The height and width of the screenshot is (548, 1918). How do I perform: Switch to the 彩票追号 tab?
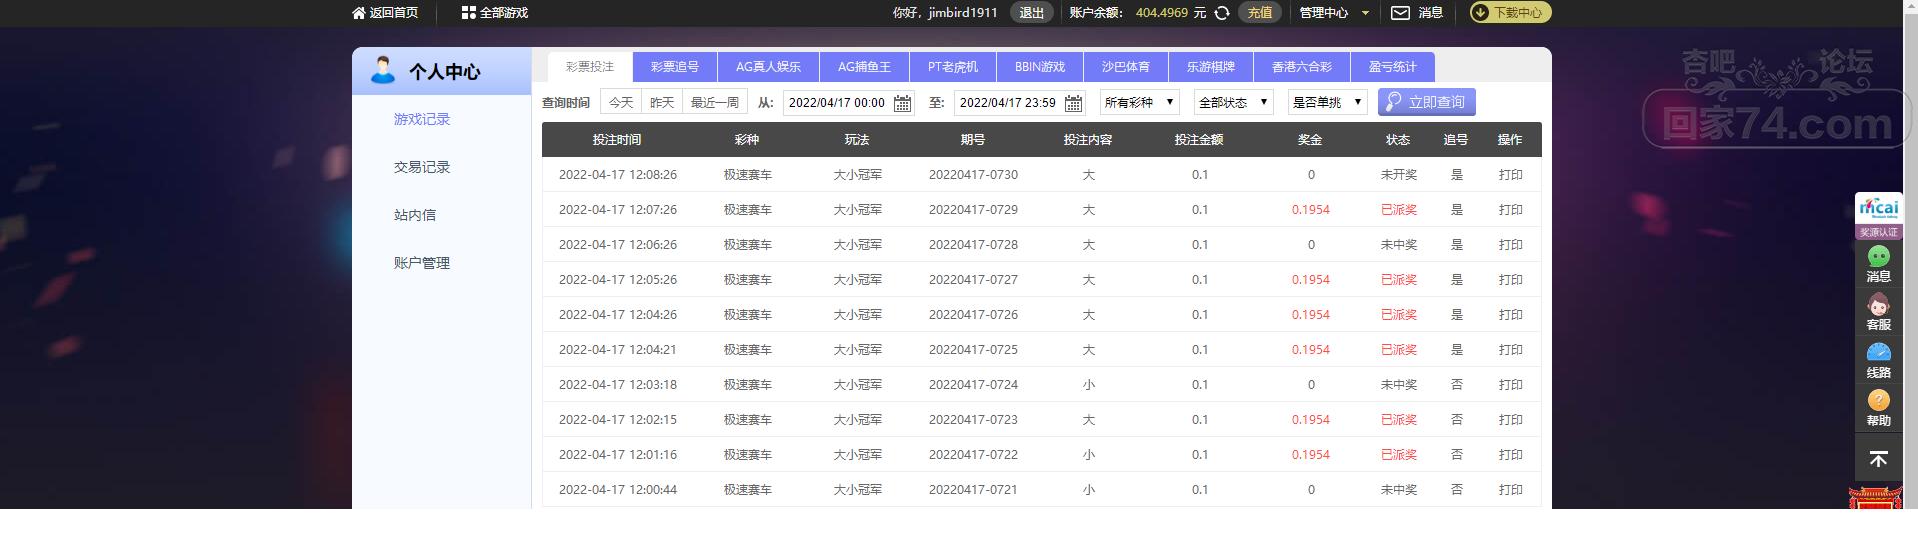coord(675,67)
